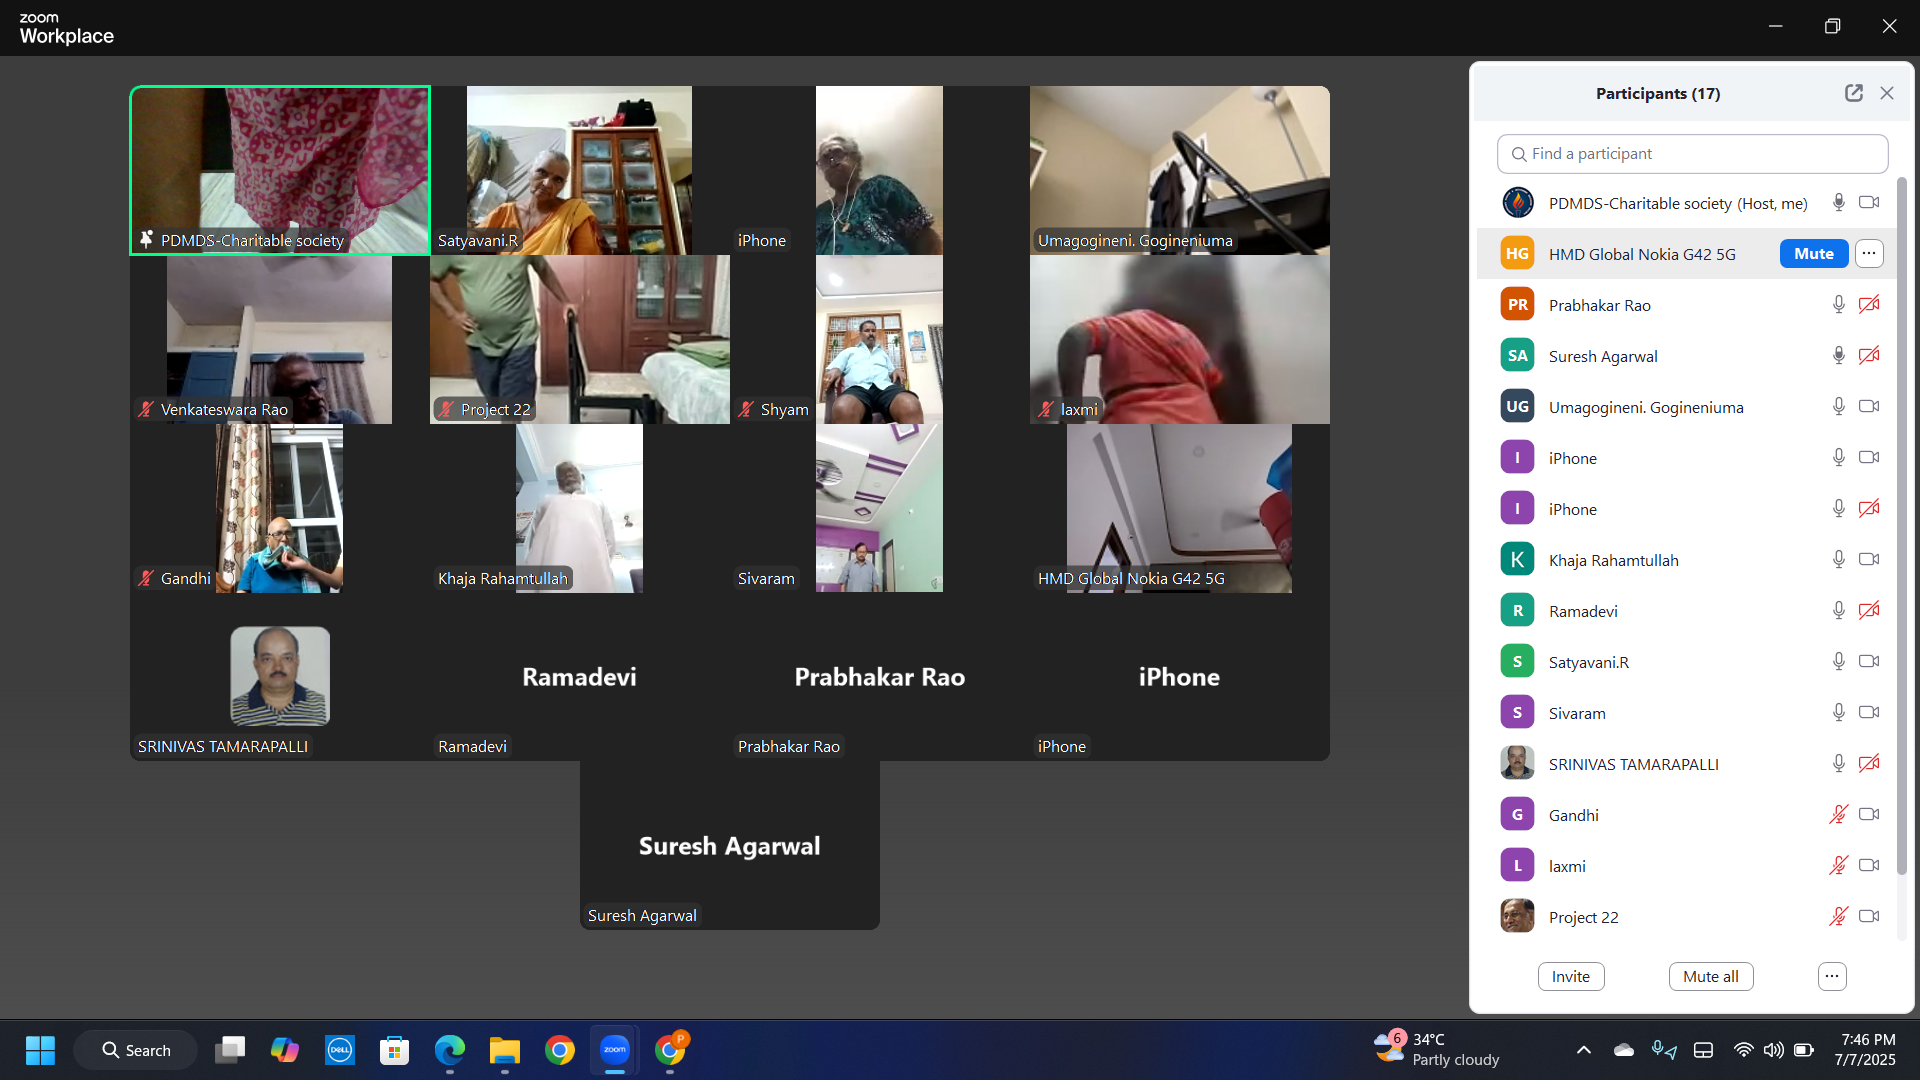Click laxmi's muted microphone icon
Screen dimensions: 1920x1080
pyautogui.click(x=1838, y=866)
